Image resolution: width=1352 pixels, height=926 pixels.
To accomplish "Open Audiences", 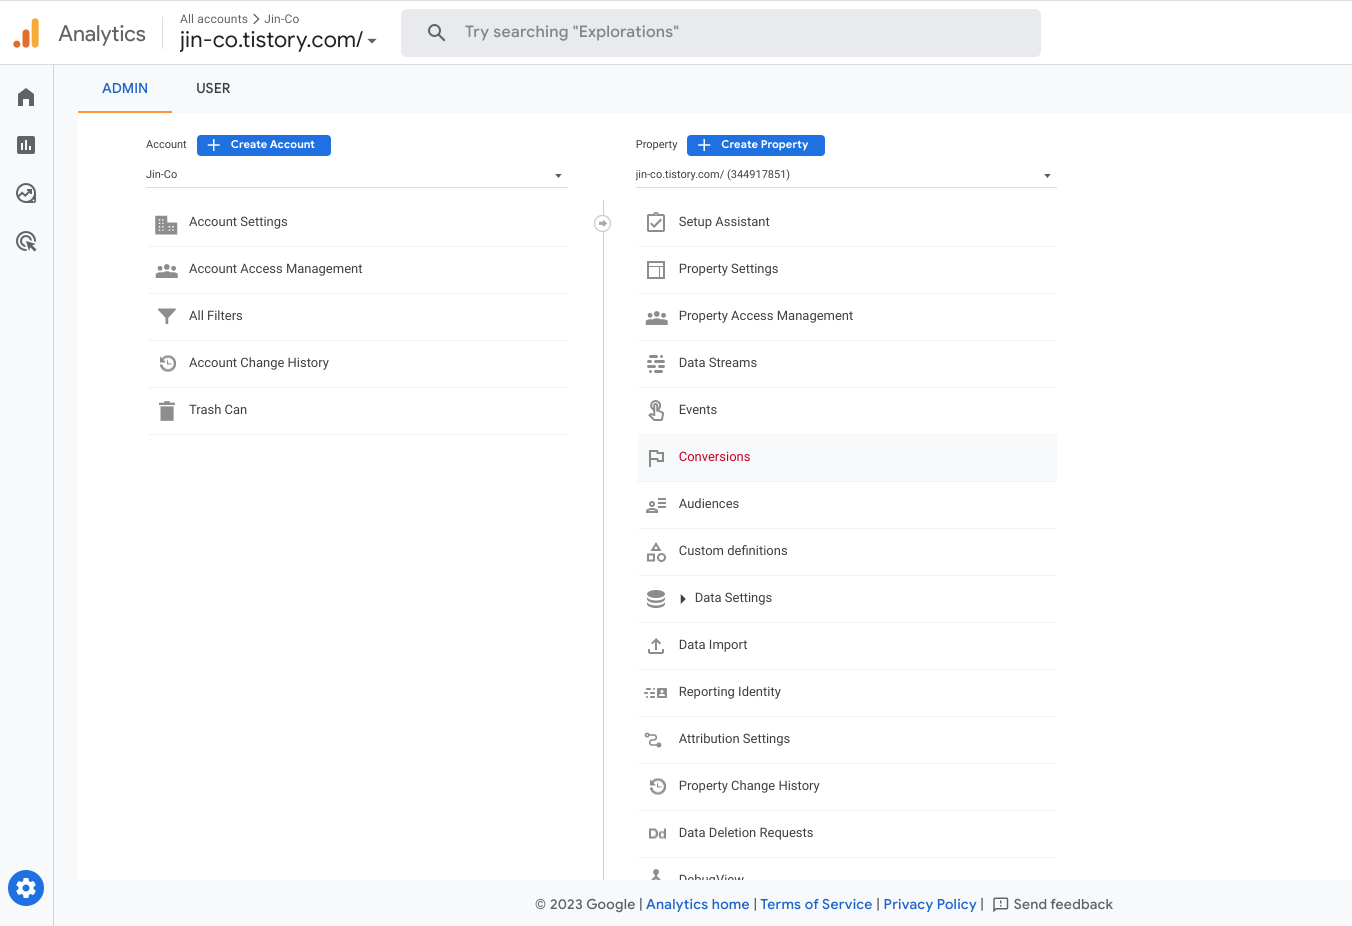I will (847, 504).
